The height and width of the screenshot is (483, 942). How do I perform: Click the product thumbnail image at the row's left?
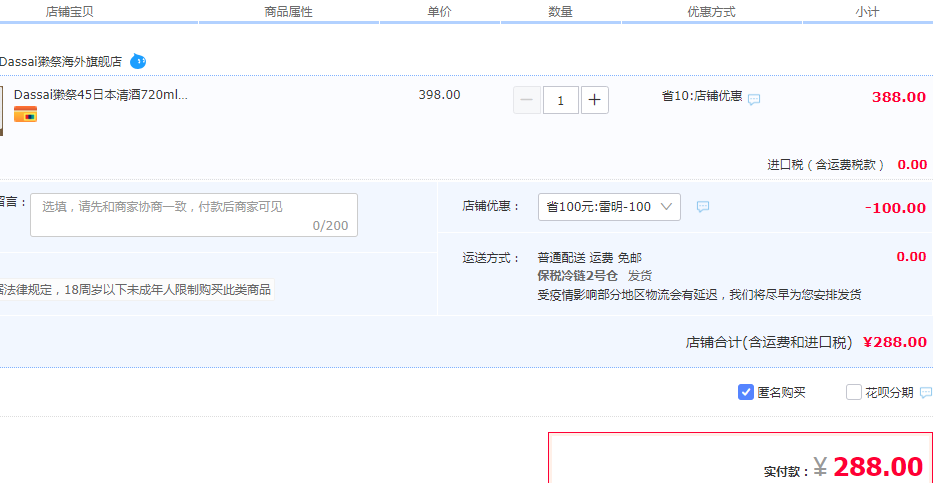tap(1, 111)
